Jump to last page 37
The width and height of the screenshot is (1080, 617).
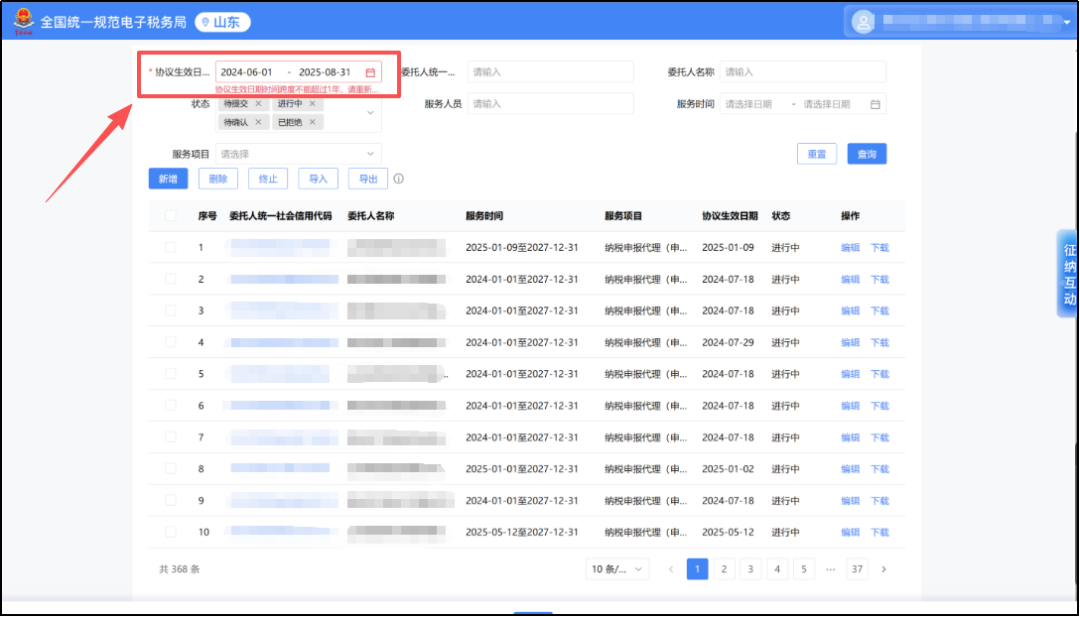857,569
